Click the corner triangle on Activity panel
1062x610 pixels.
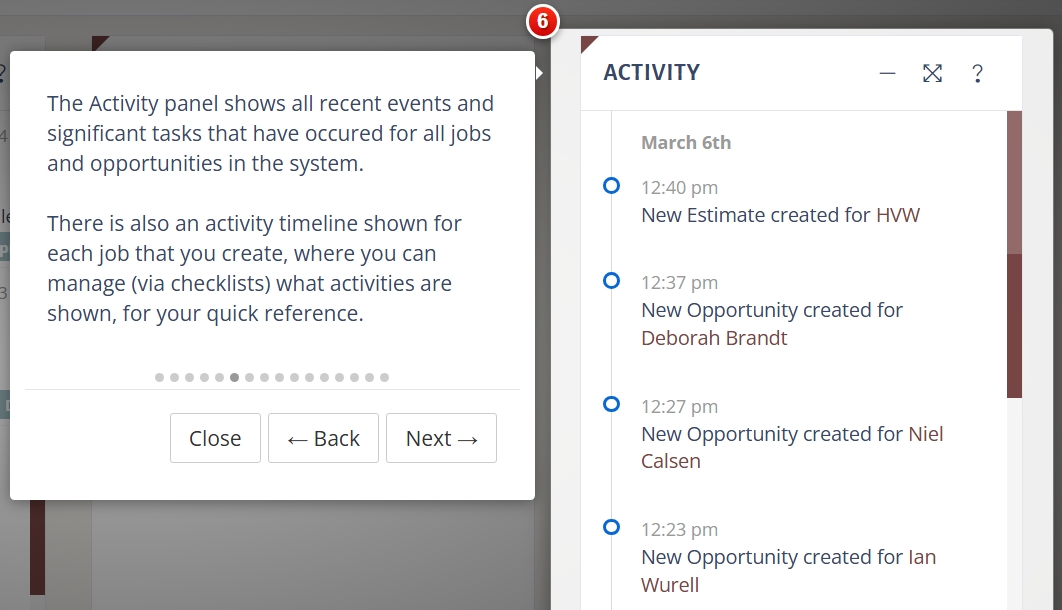click(587, 43)
